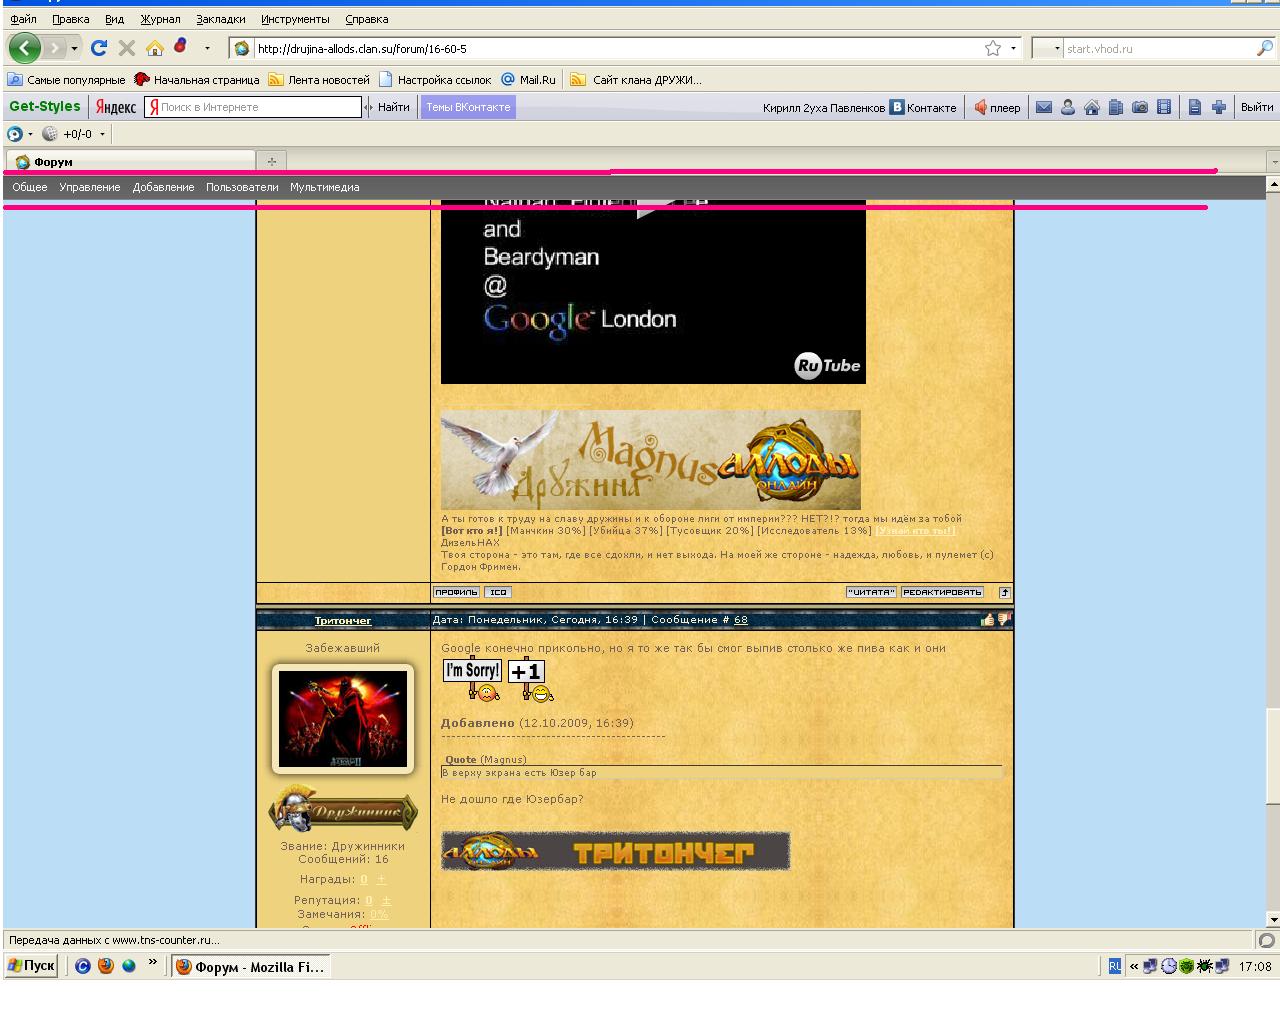Open the back-history dropdown arrow
The height and width of the screenshot is (1024, 1280).
tap(74, 48)
